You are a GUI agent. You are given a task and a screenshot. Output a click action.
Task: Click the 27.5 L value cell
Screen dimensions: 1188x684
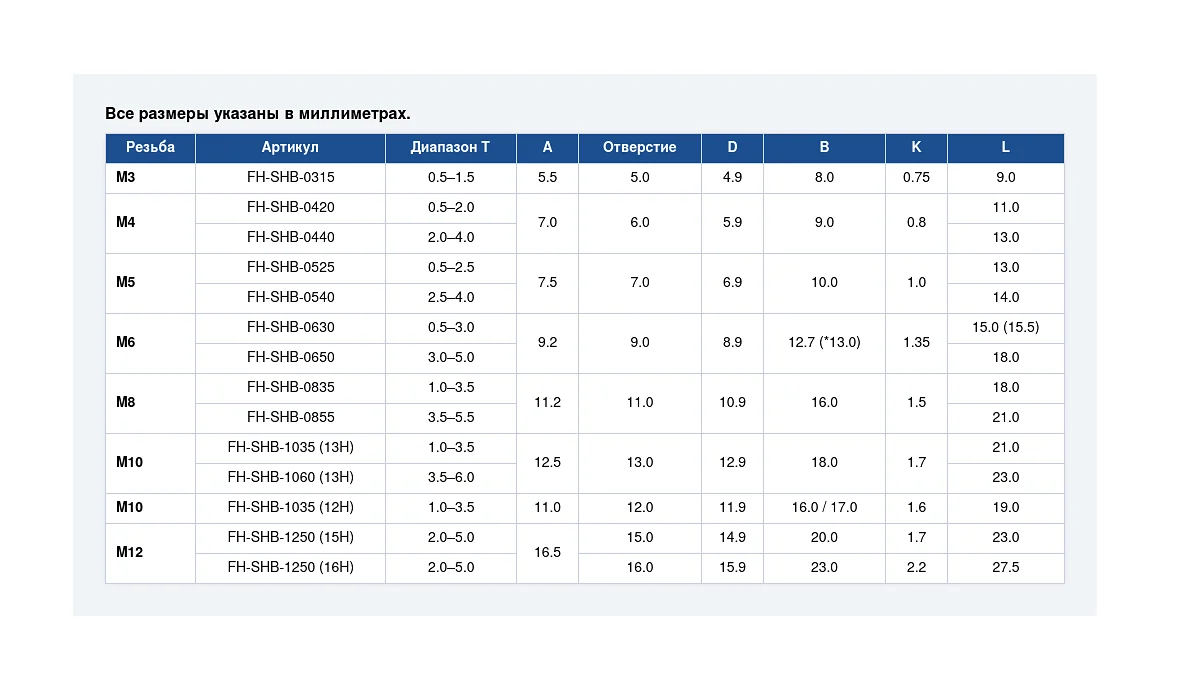1005,568
